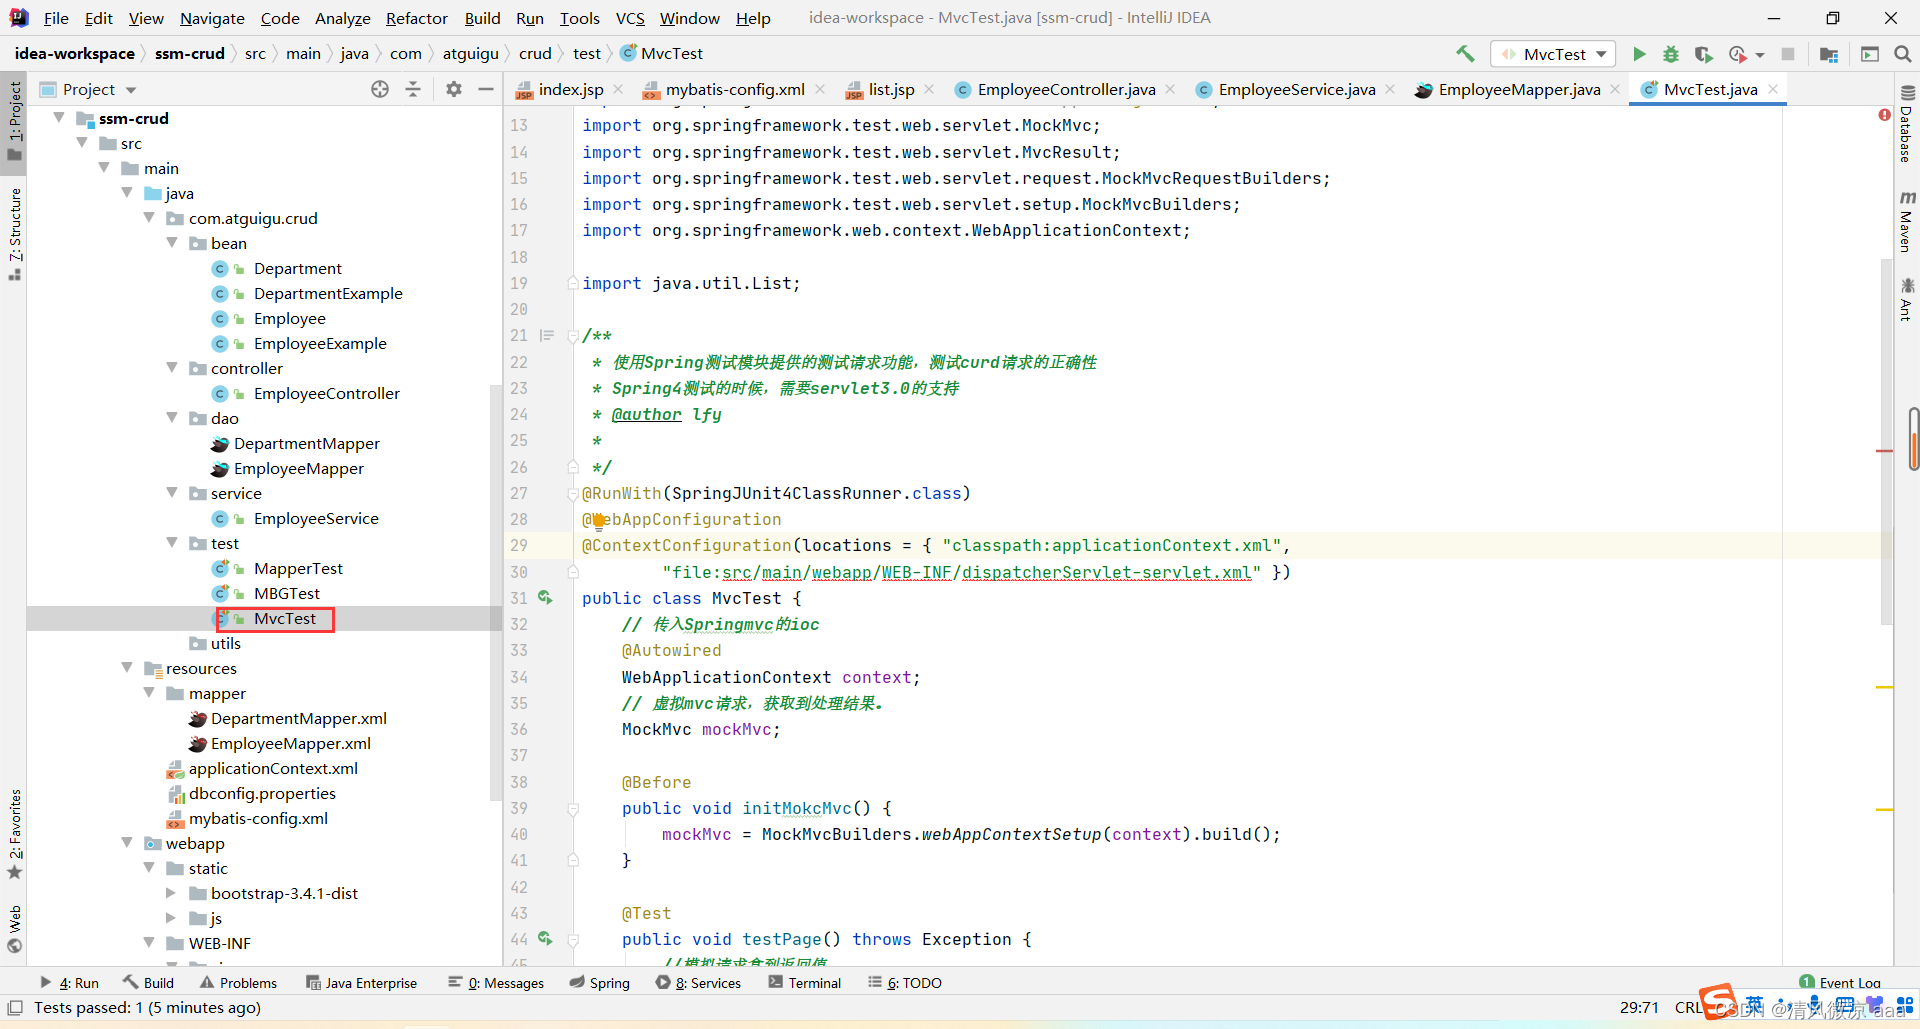Screen dimensions: 1920x1029
Task: Open the Favorites side tool window
Action: (15, 834)
